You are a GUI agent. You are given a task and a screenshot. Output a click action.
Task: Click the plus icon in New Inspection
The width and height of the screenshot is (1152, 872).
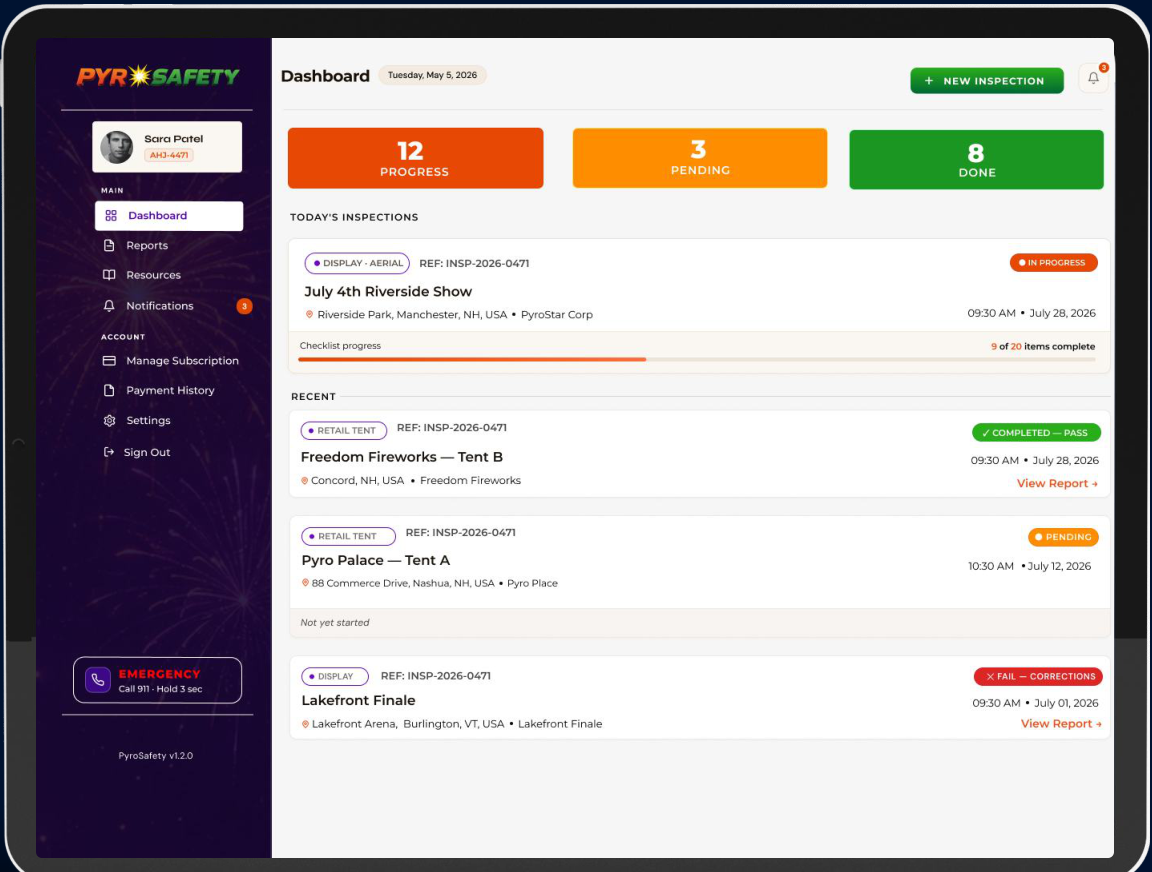(929, 81)
